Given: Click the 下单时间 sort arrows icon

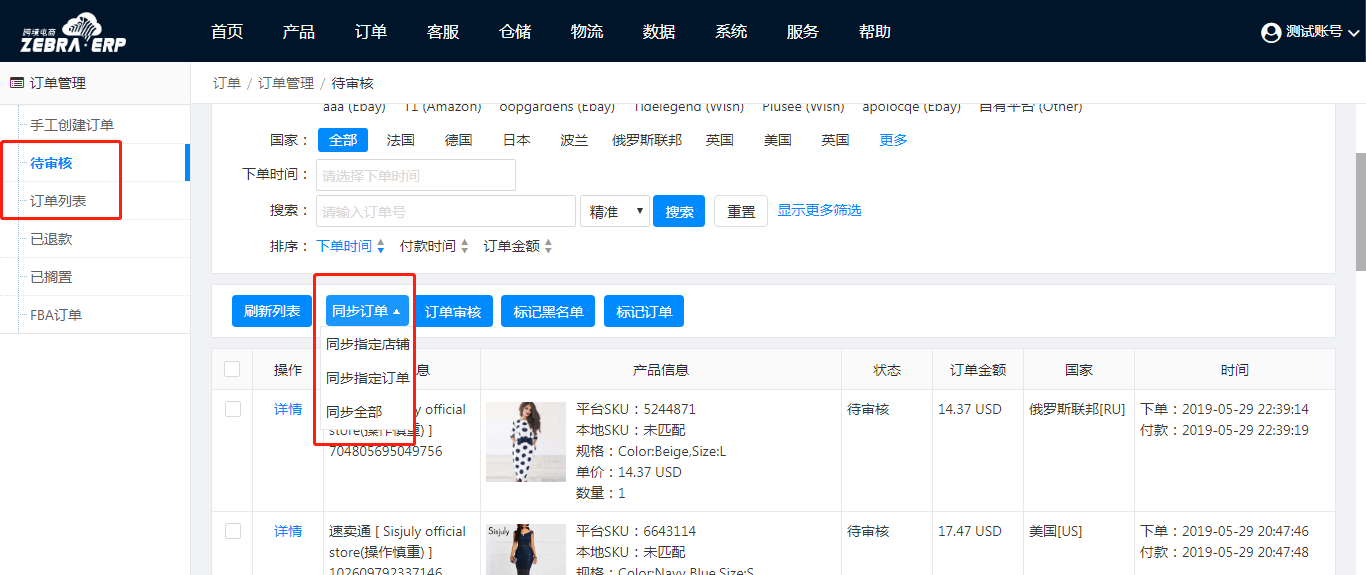Looking at the screenshot, I should 380,246.
